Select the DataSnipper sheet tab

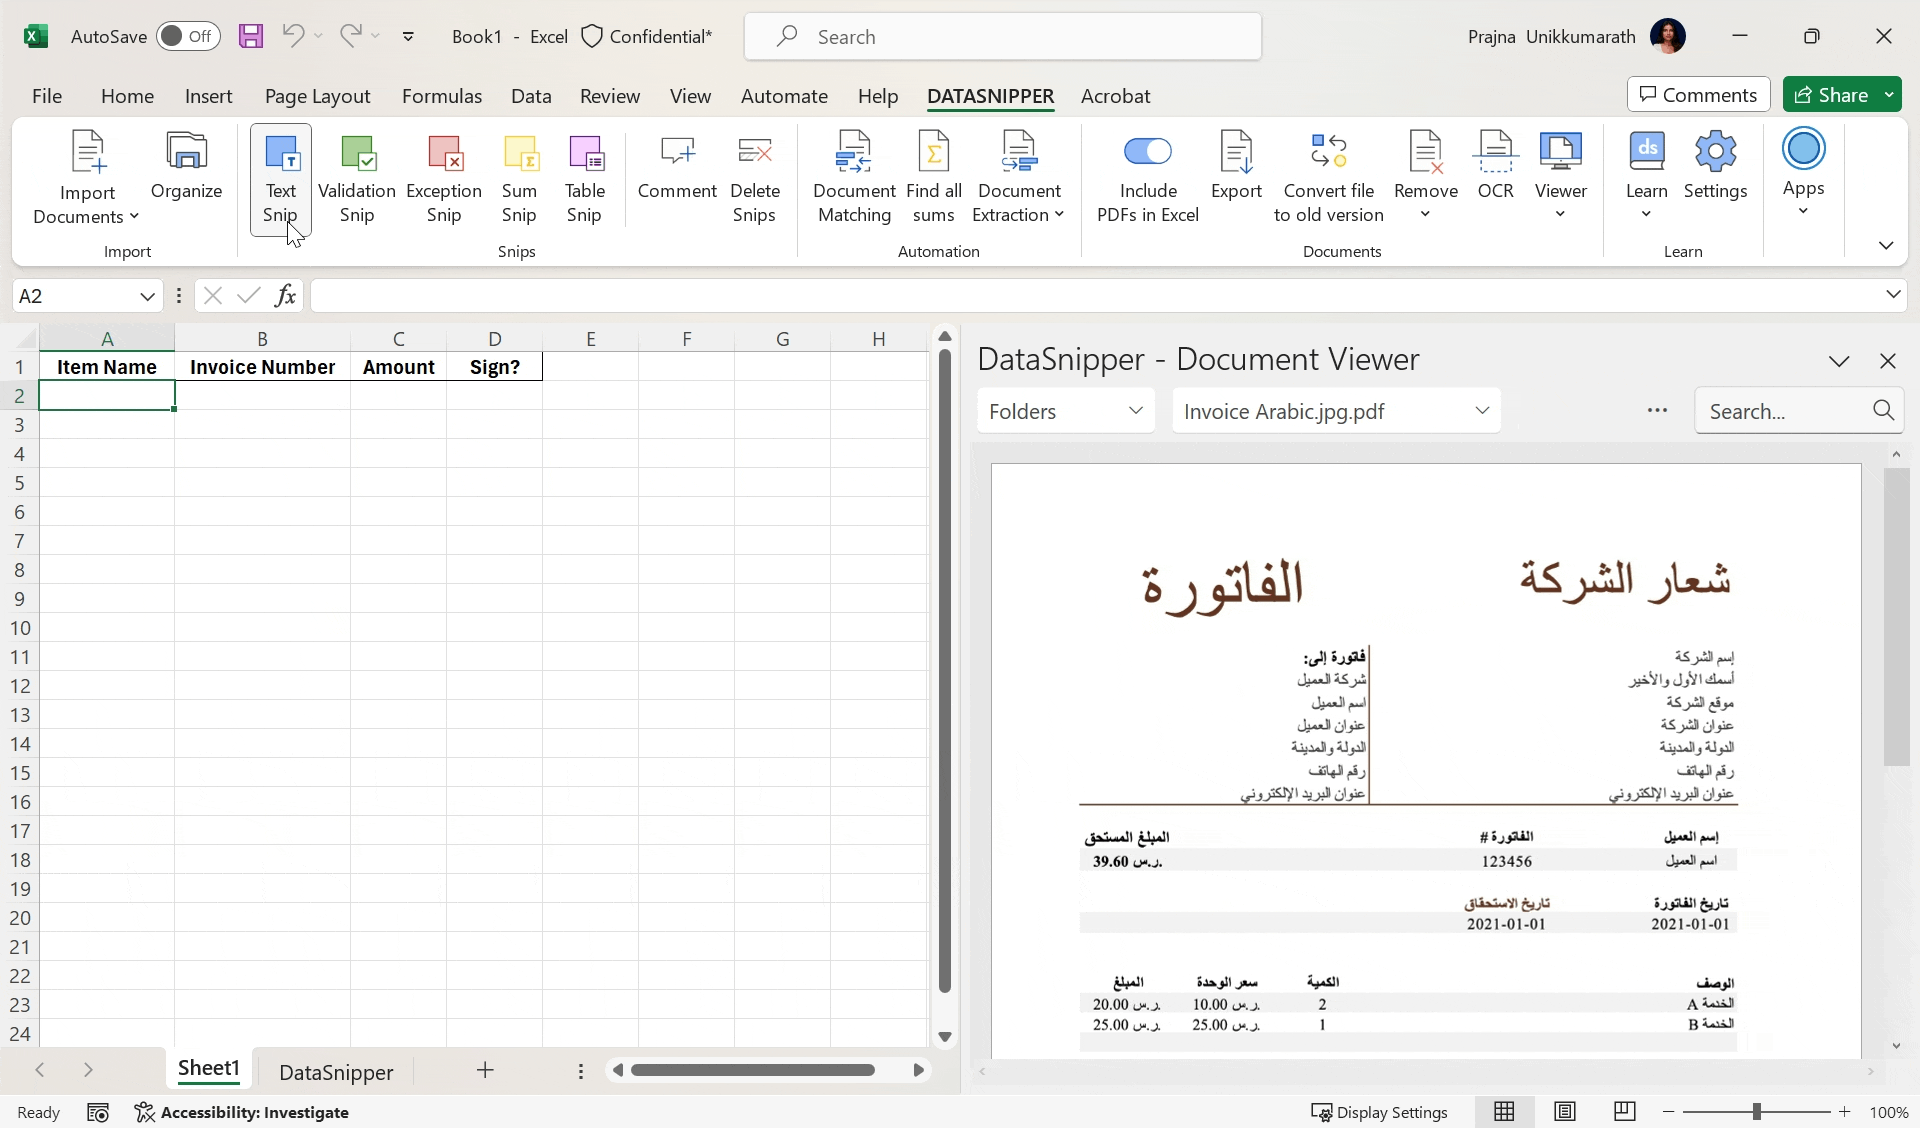336,1071
